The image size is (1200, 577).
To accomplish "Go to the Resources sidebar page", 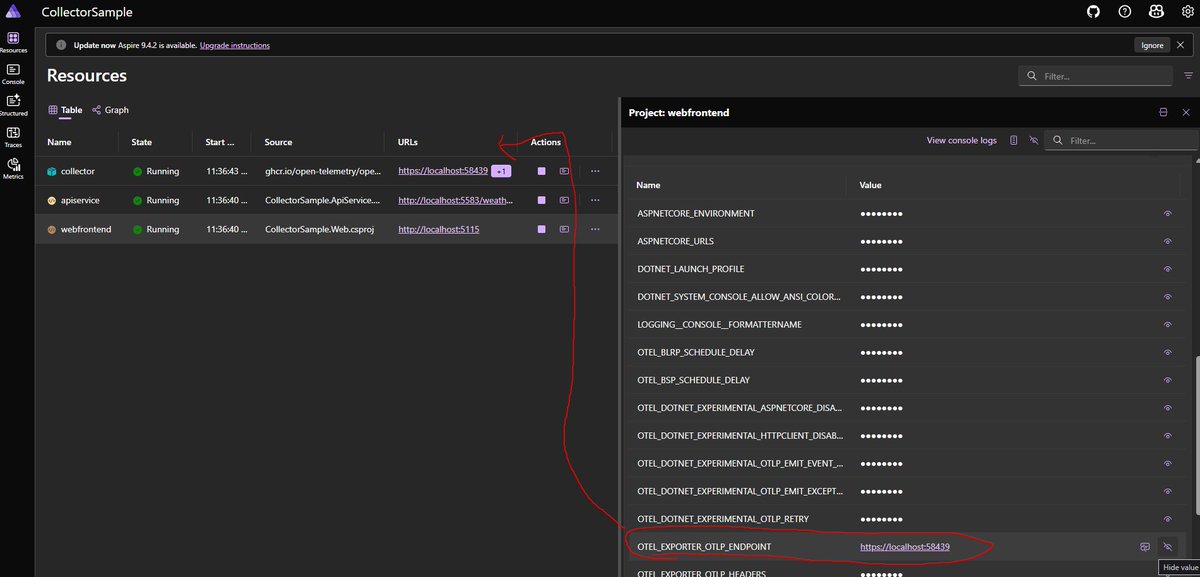I will click(x=13, y=41).
